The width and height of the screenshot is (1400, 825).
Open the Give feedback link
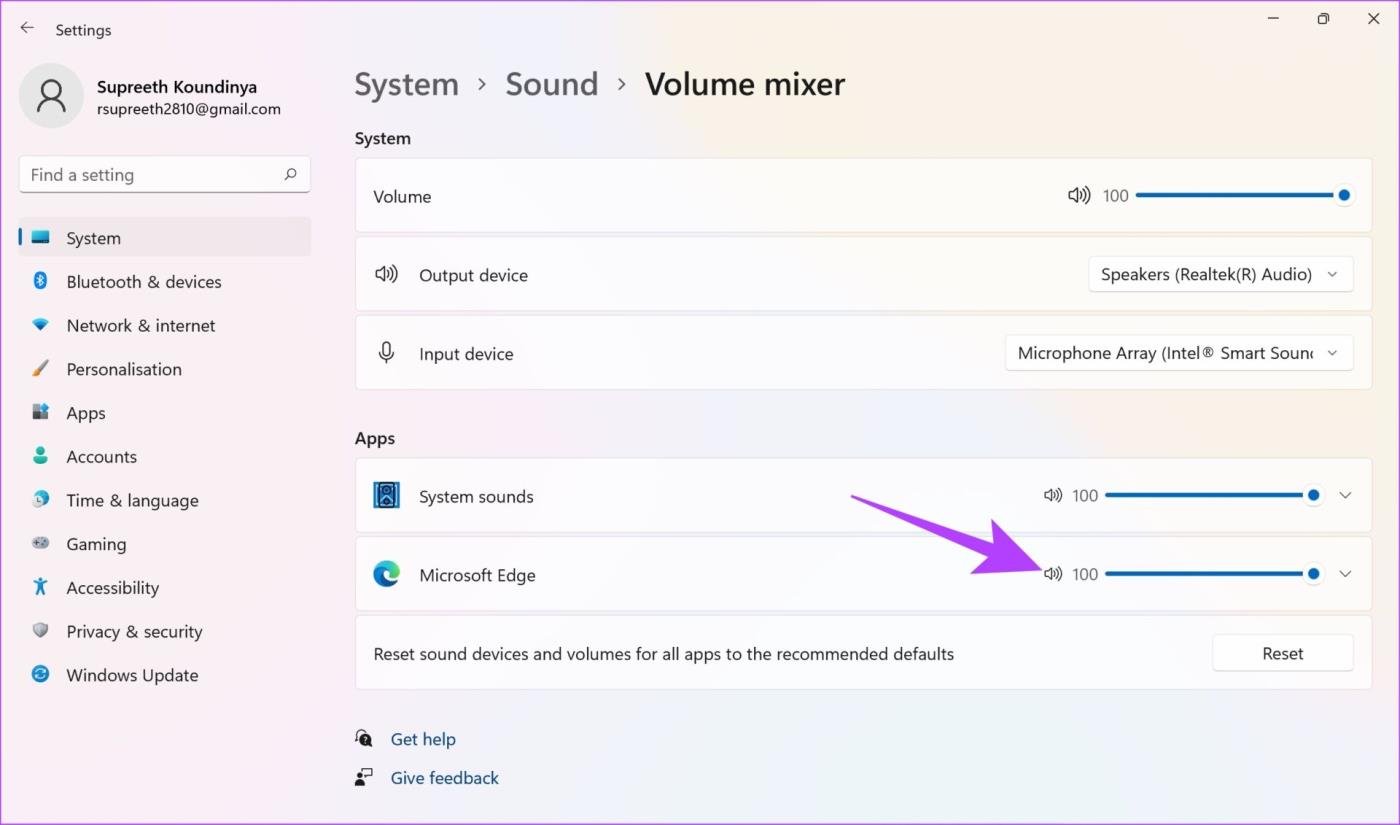click(444, 778)
